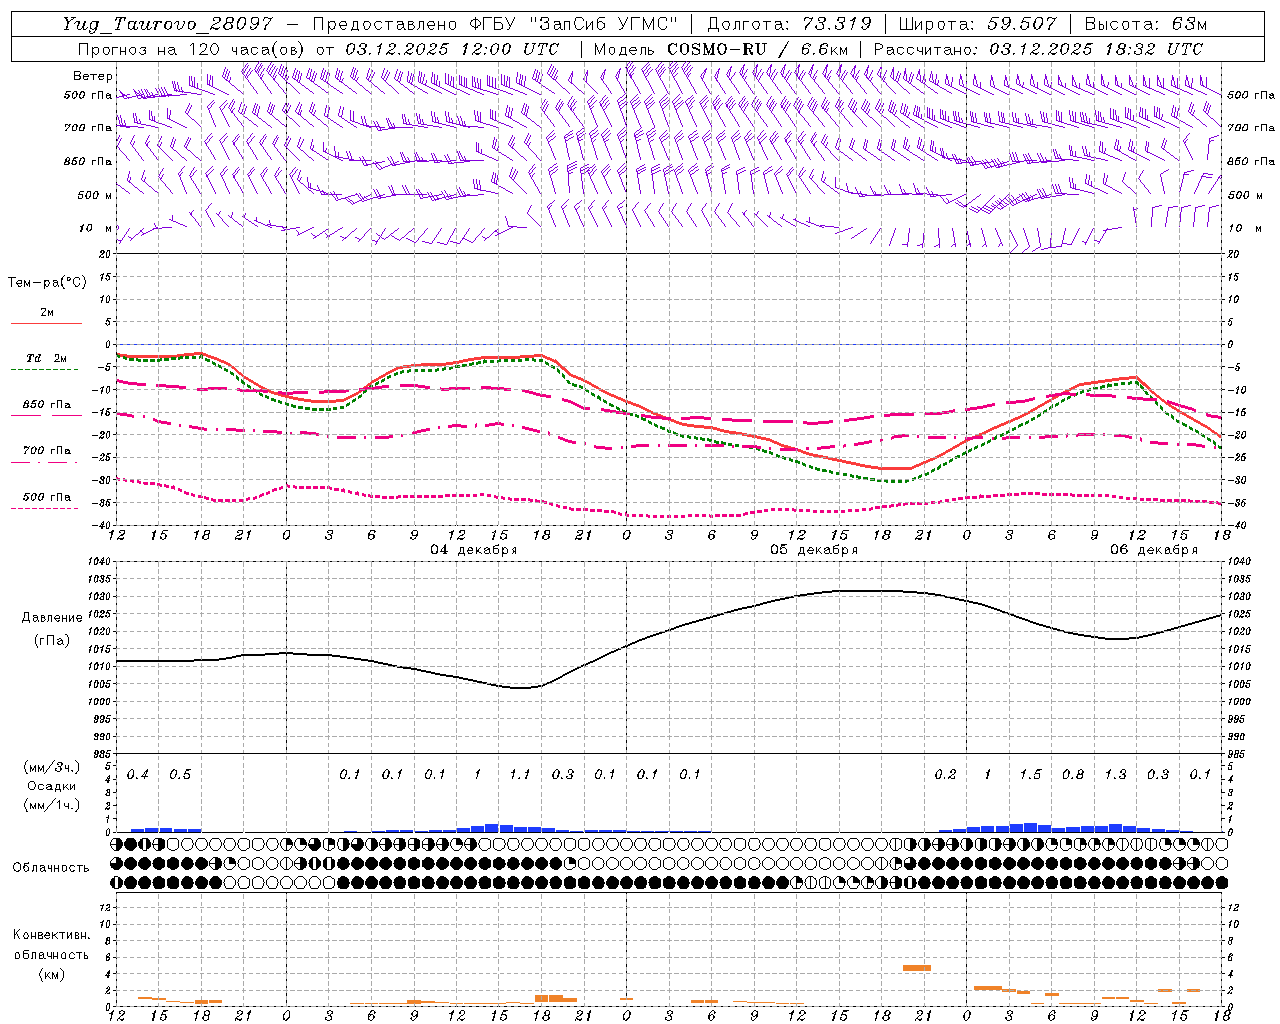Click the 3-hour precipitation value "1.3"
Screen dimensions: 1280x1024
[x=1115, y=774]
